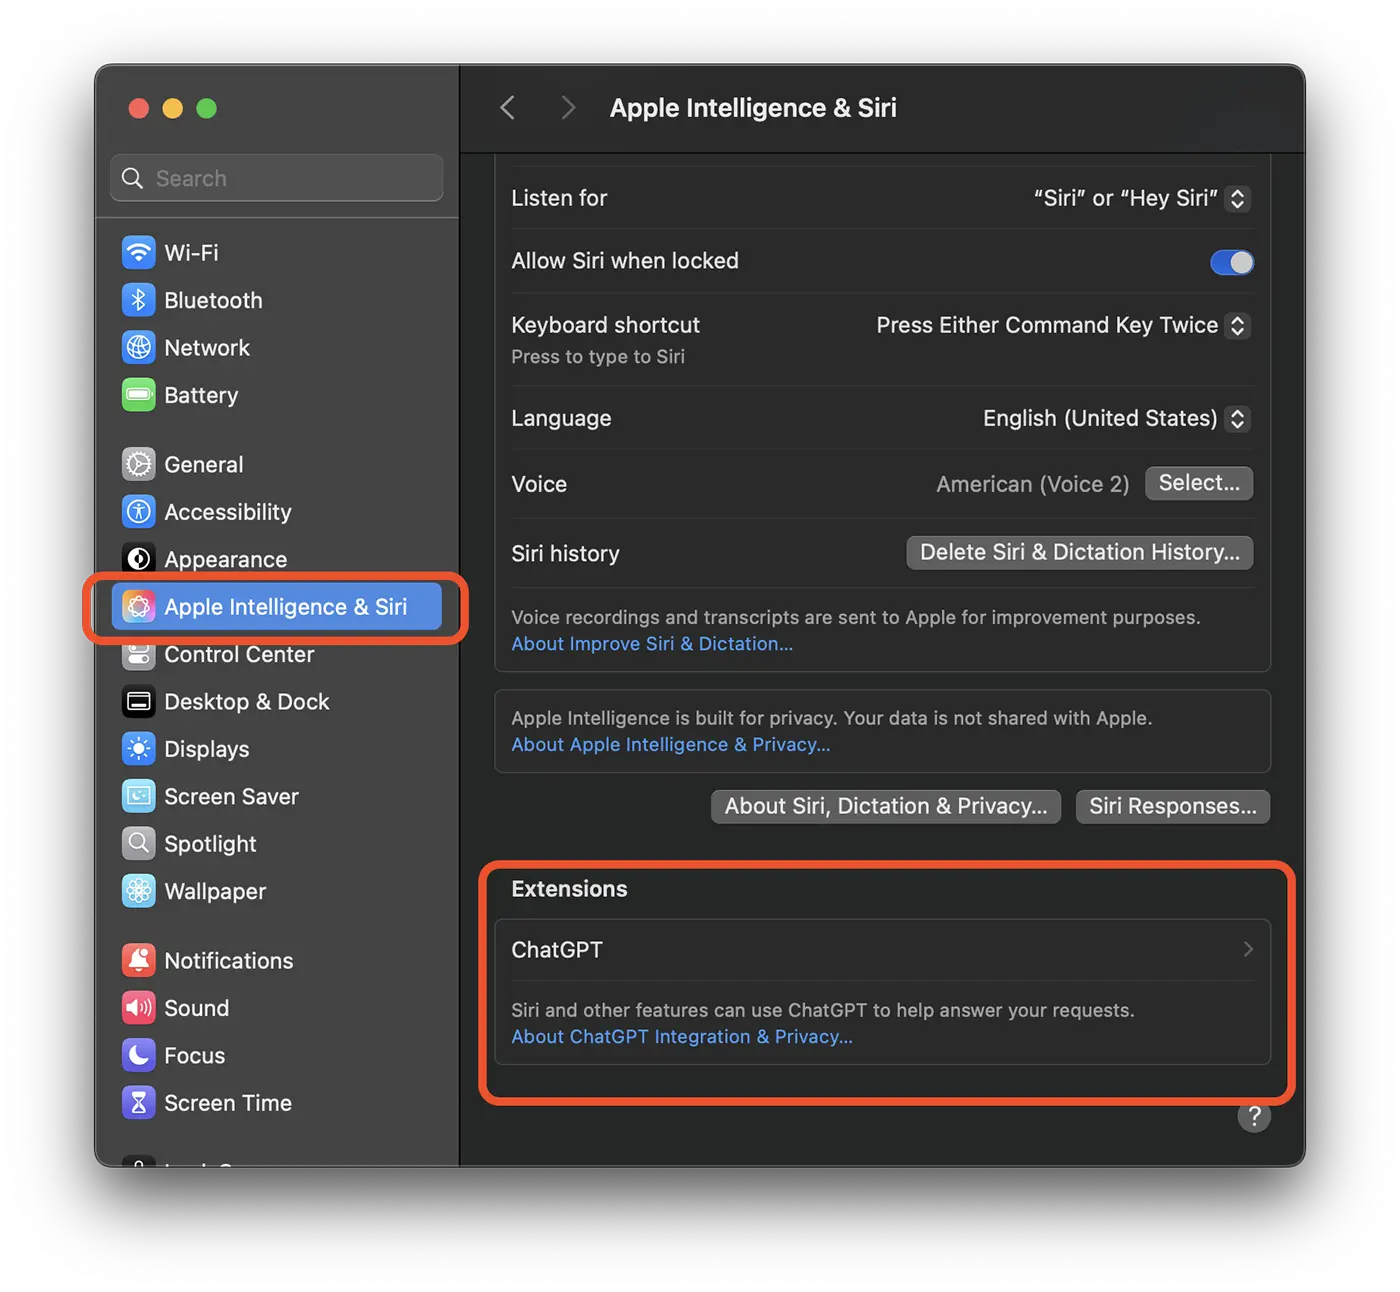The width and height of the screenshot is (1400, 1292).
Task: Select Battery in the sidebar
Action: click(277, 395)
